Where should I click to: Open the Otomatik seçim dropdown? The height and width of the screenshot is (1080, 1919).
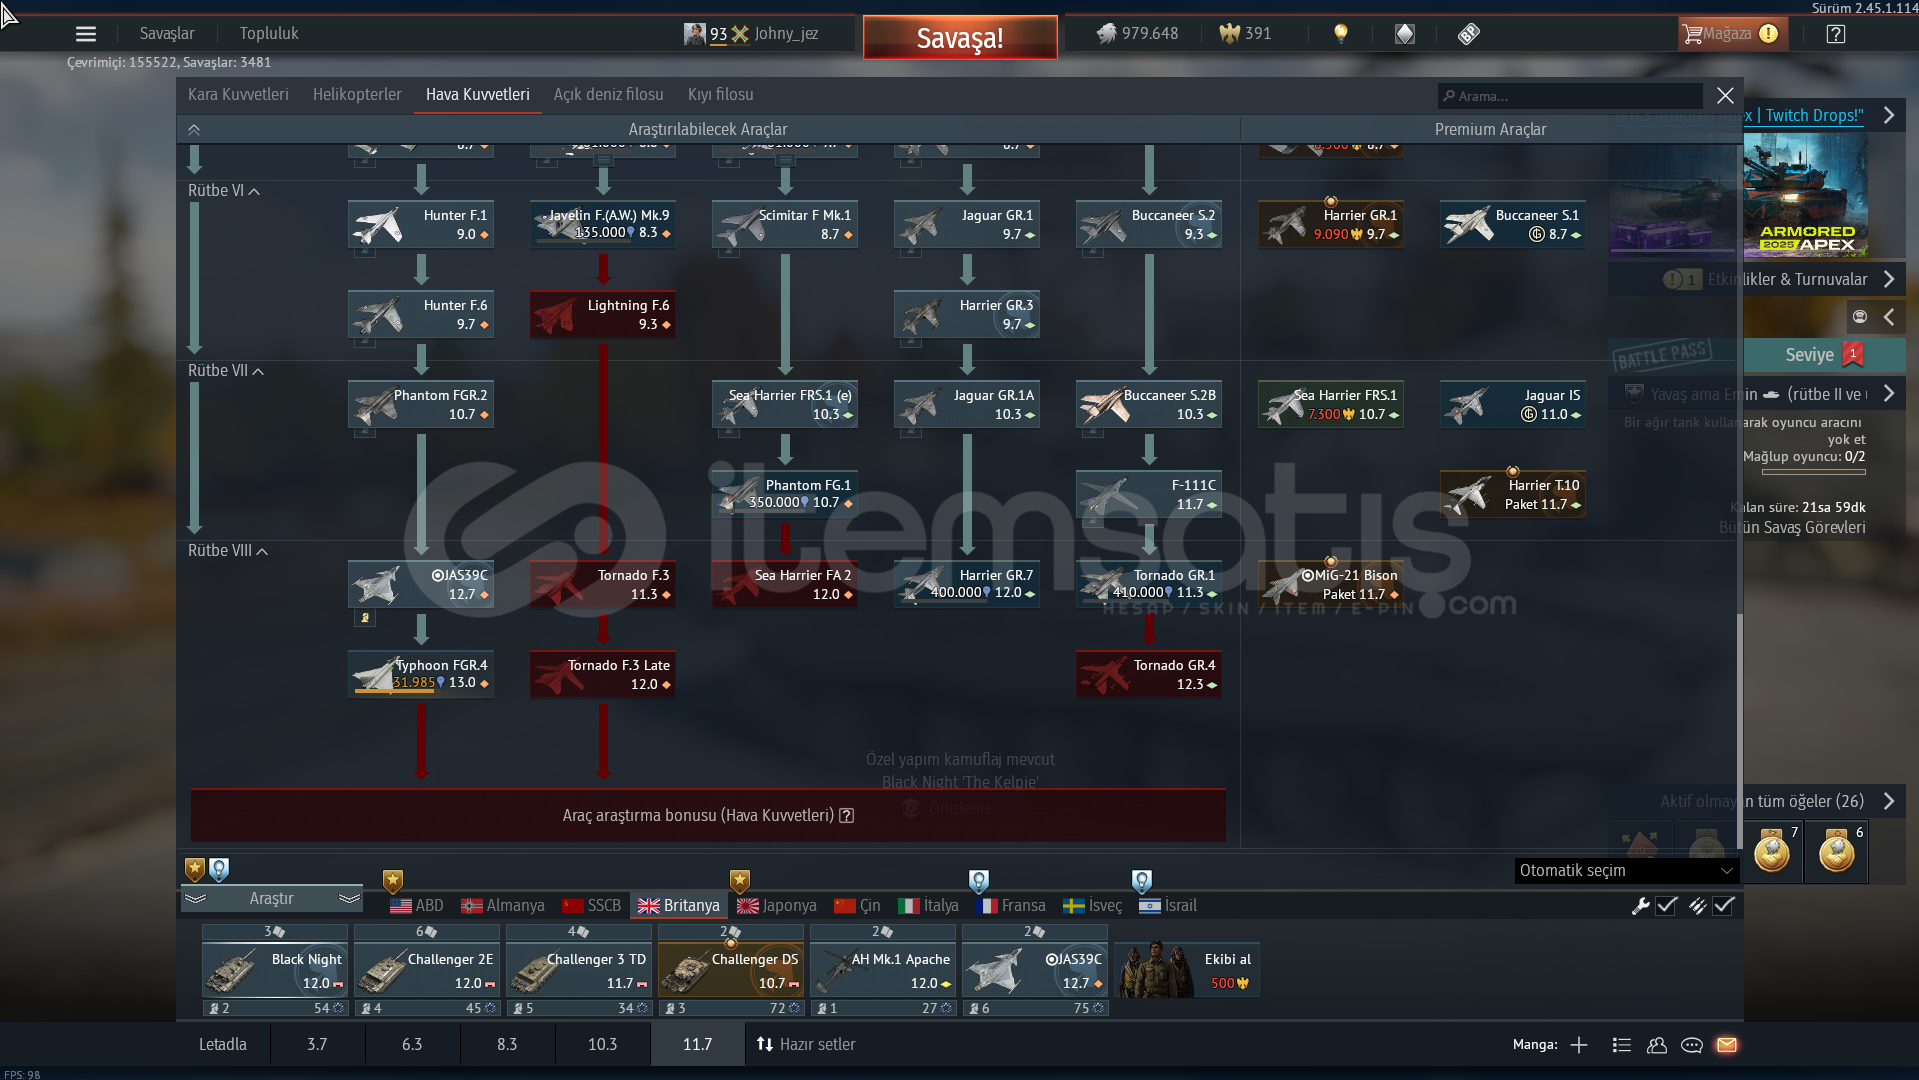[x=1627, y=871]
